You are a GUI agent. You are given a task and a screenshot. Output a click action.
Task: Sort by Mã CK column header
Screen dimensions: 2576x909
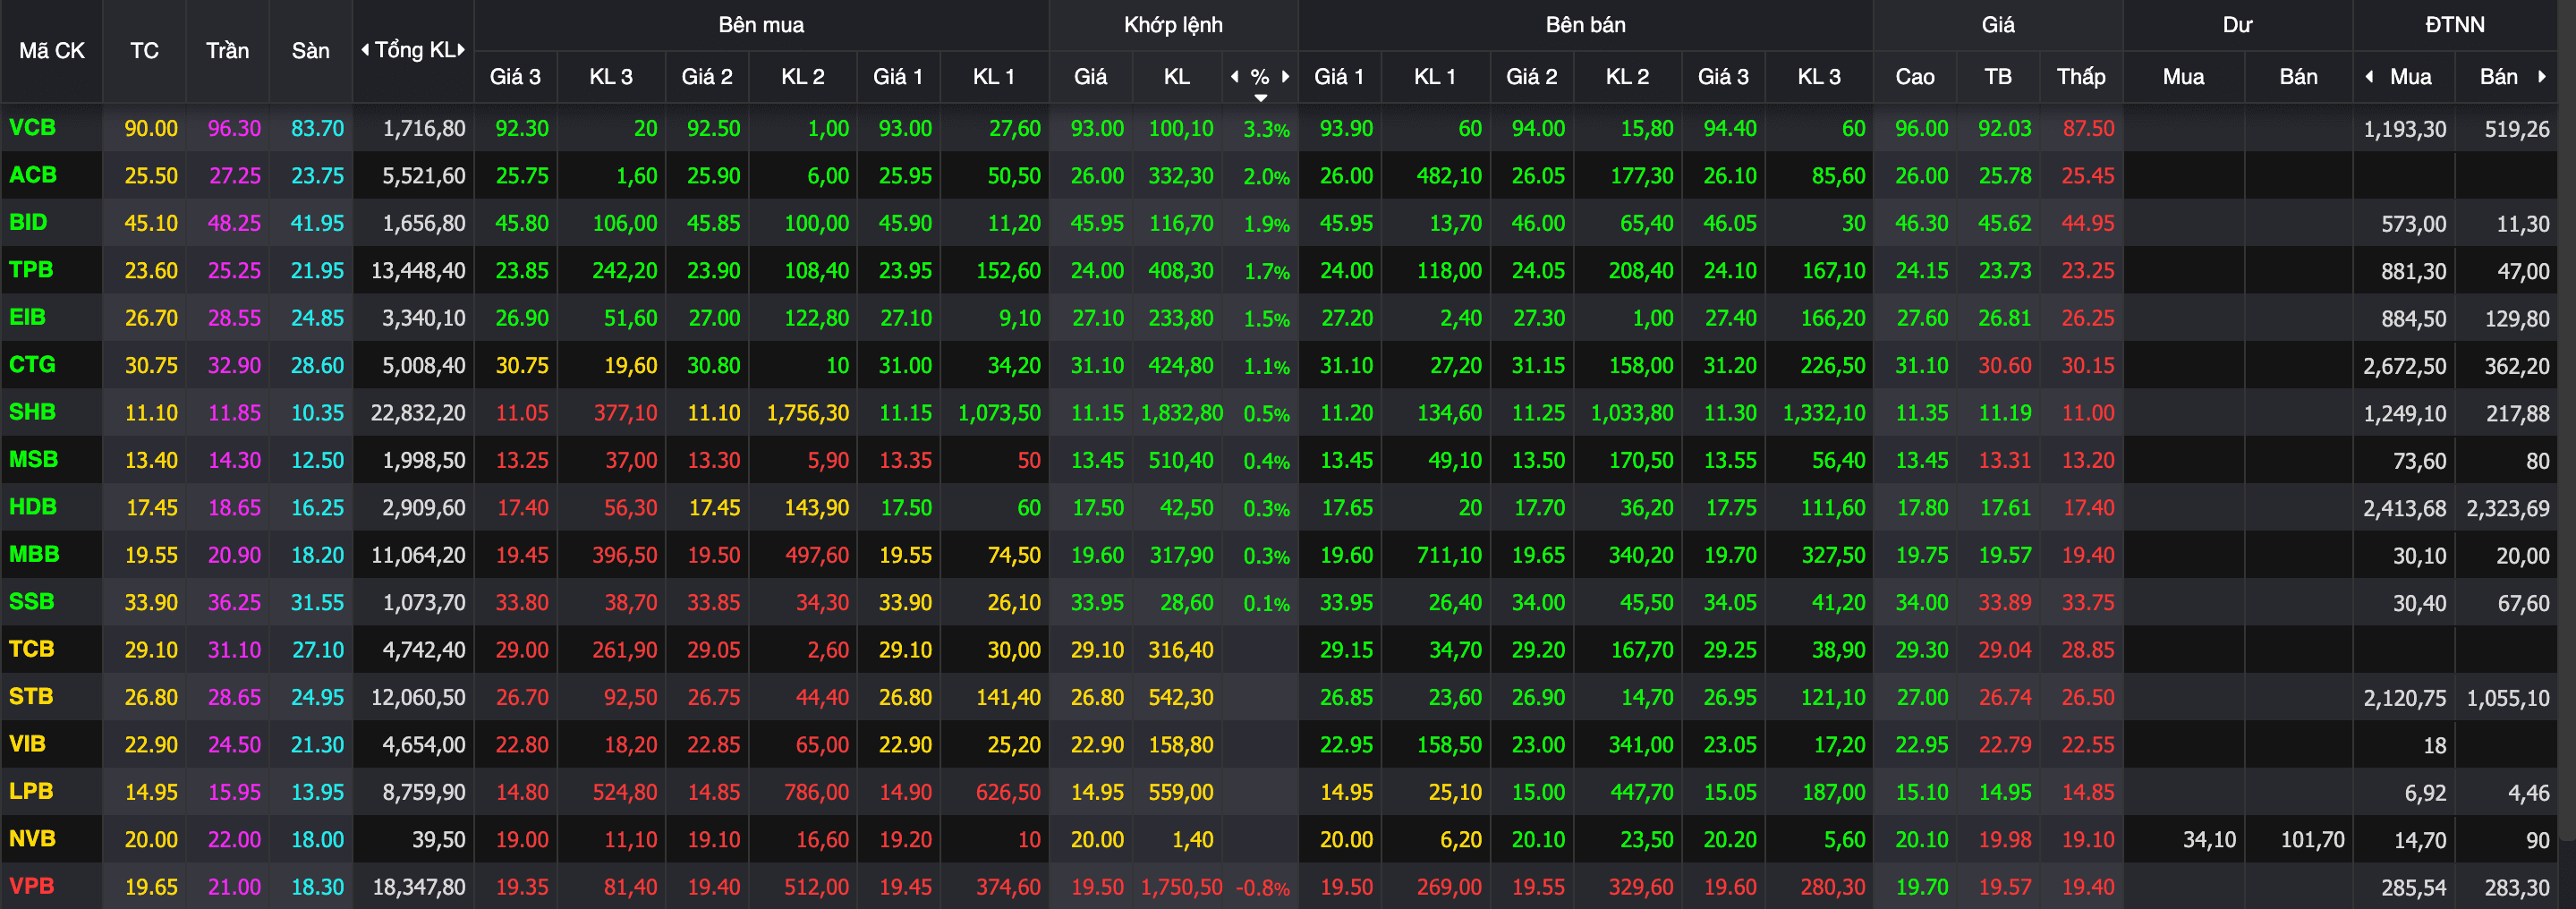coord(52,51)
